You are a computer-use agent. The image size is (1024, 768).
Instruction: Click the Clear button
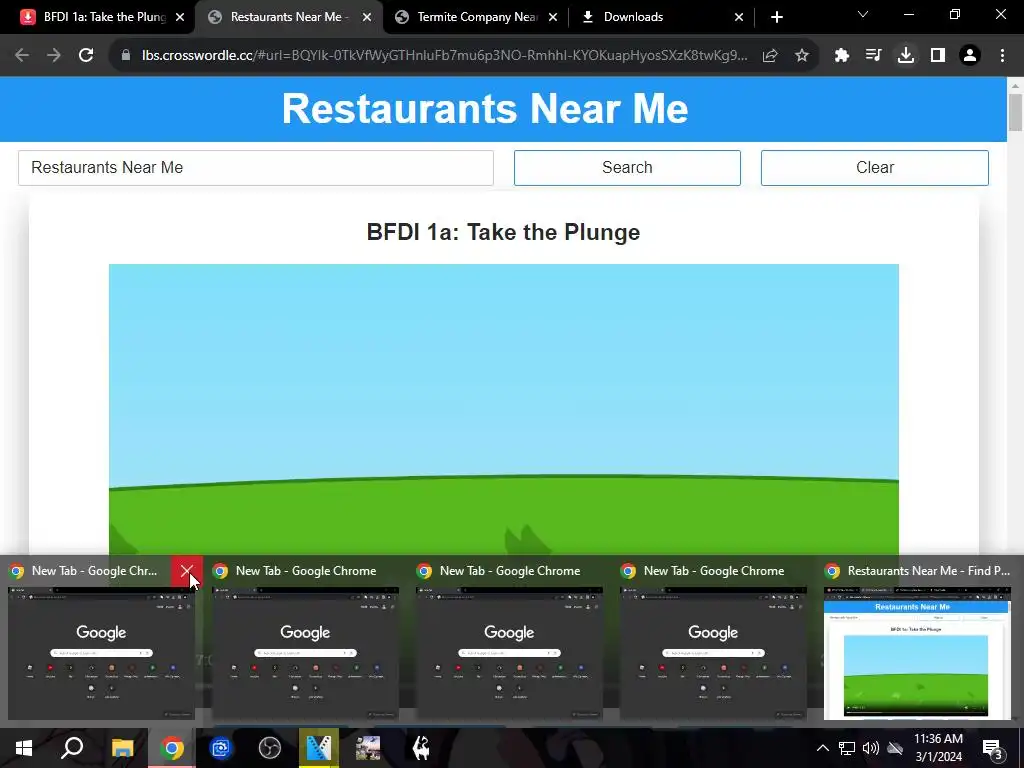(874, 168)
